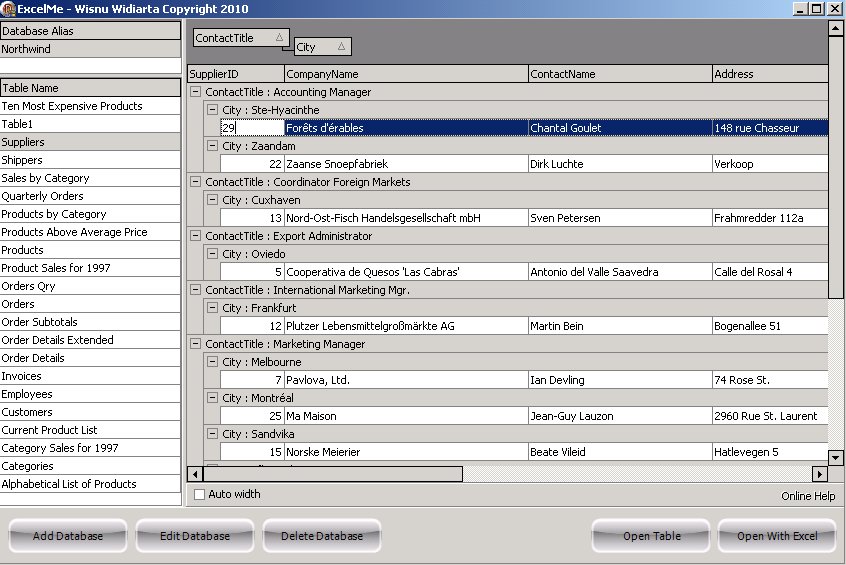Sort by the CompanyName column header
Viewport: 846px width, 565px height.
(x=405, y=74)
